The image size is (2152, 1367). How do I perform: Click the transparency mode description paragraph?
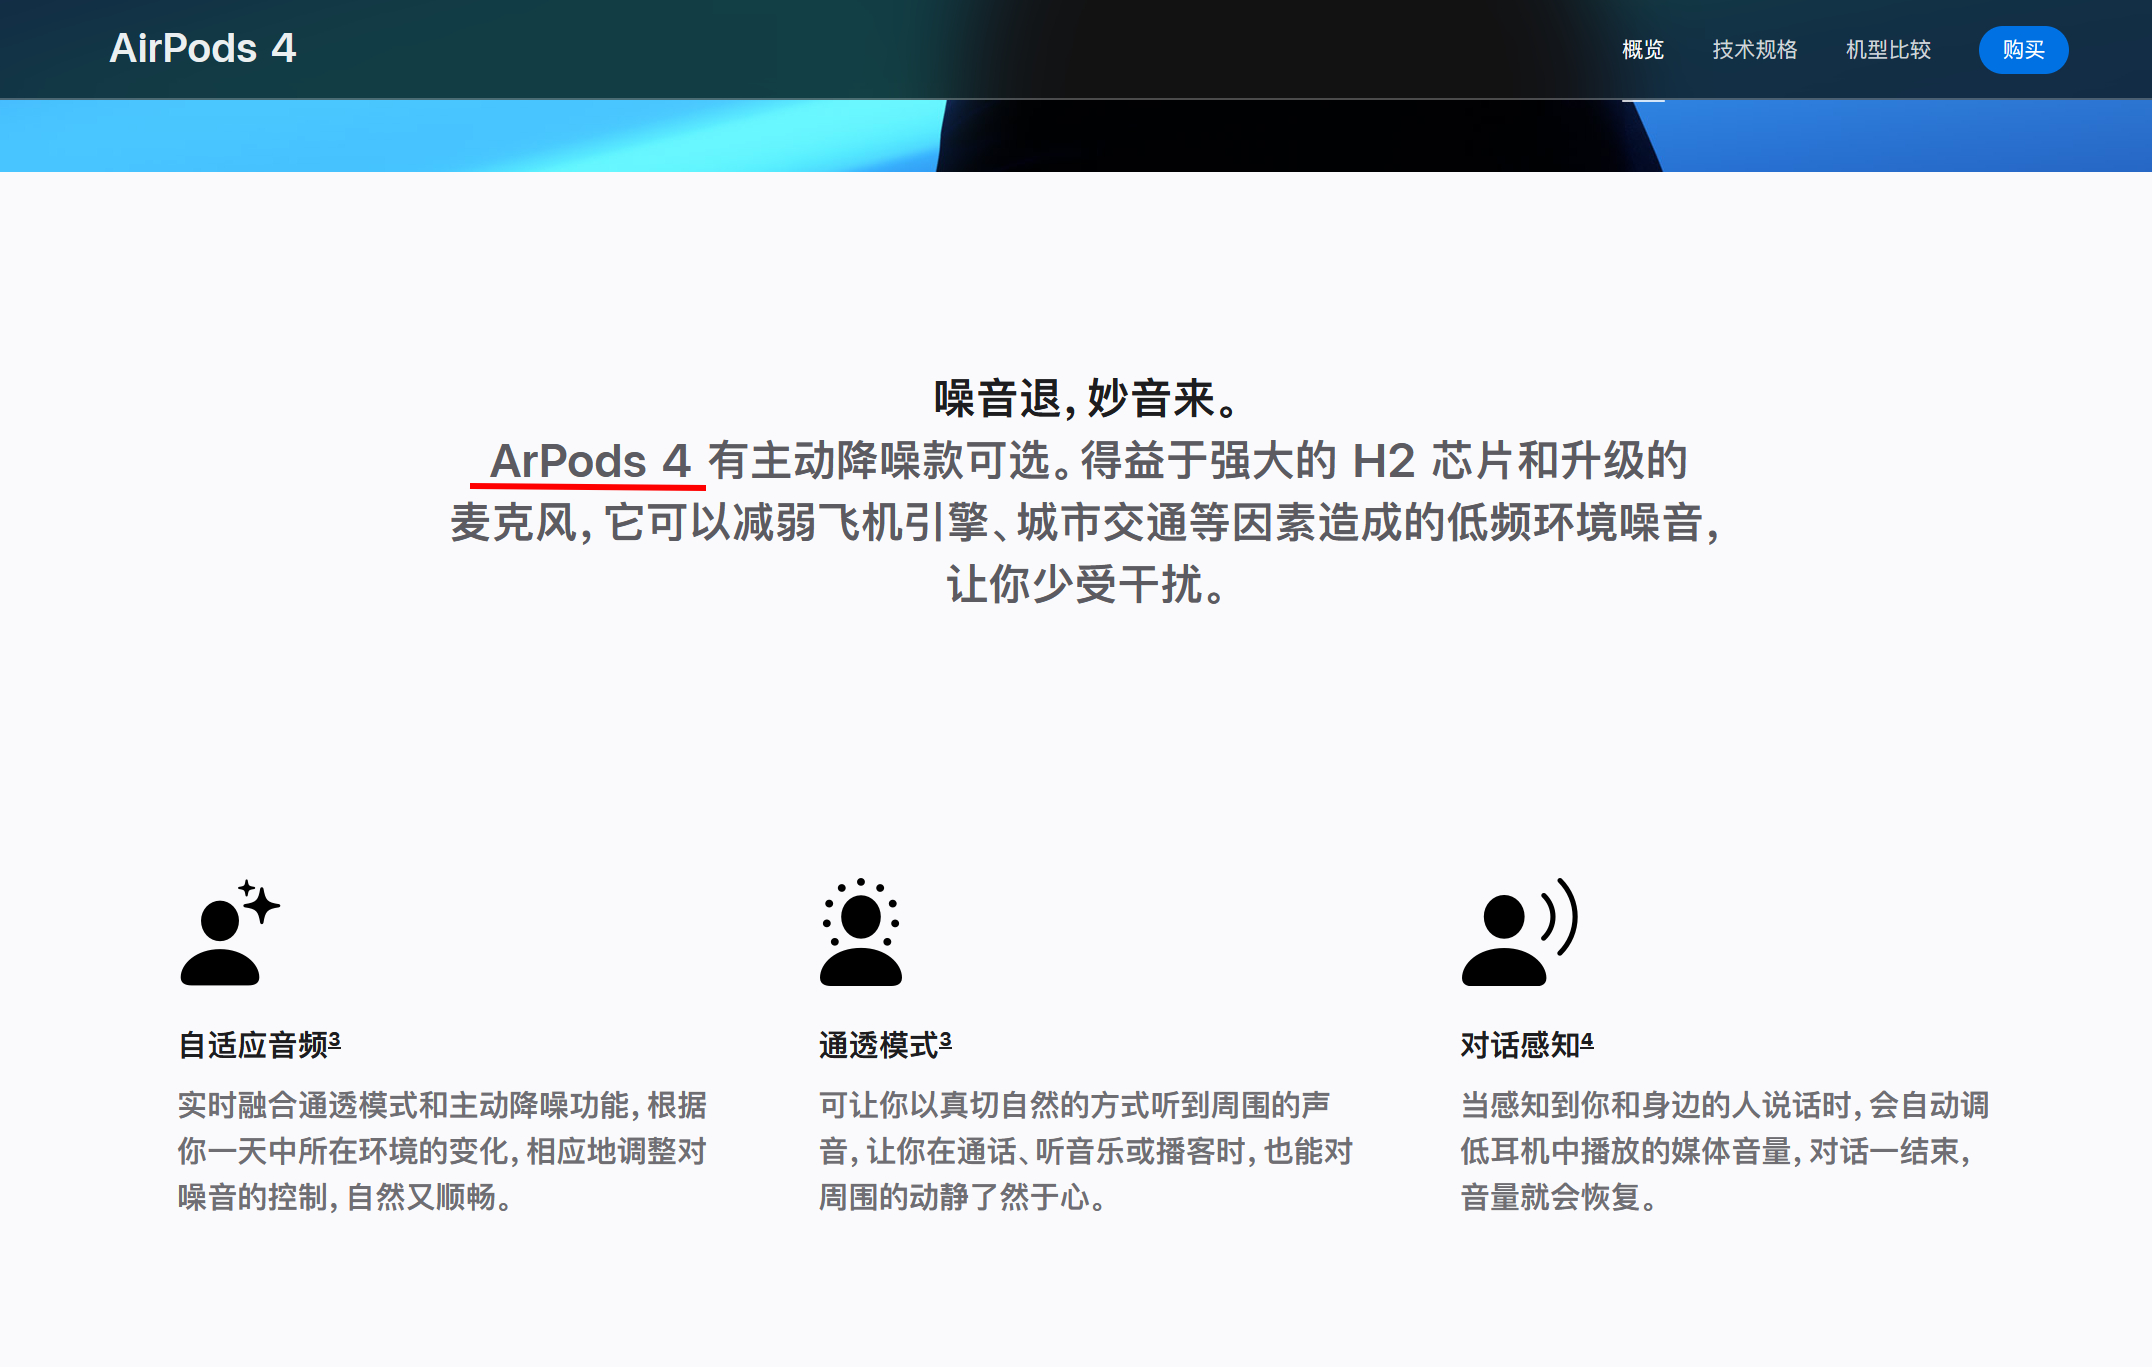click(1085, 1151)
